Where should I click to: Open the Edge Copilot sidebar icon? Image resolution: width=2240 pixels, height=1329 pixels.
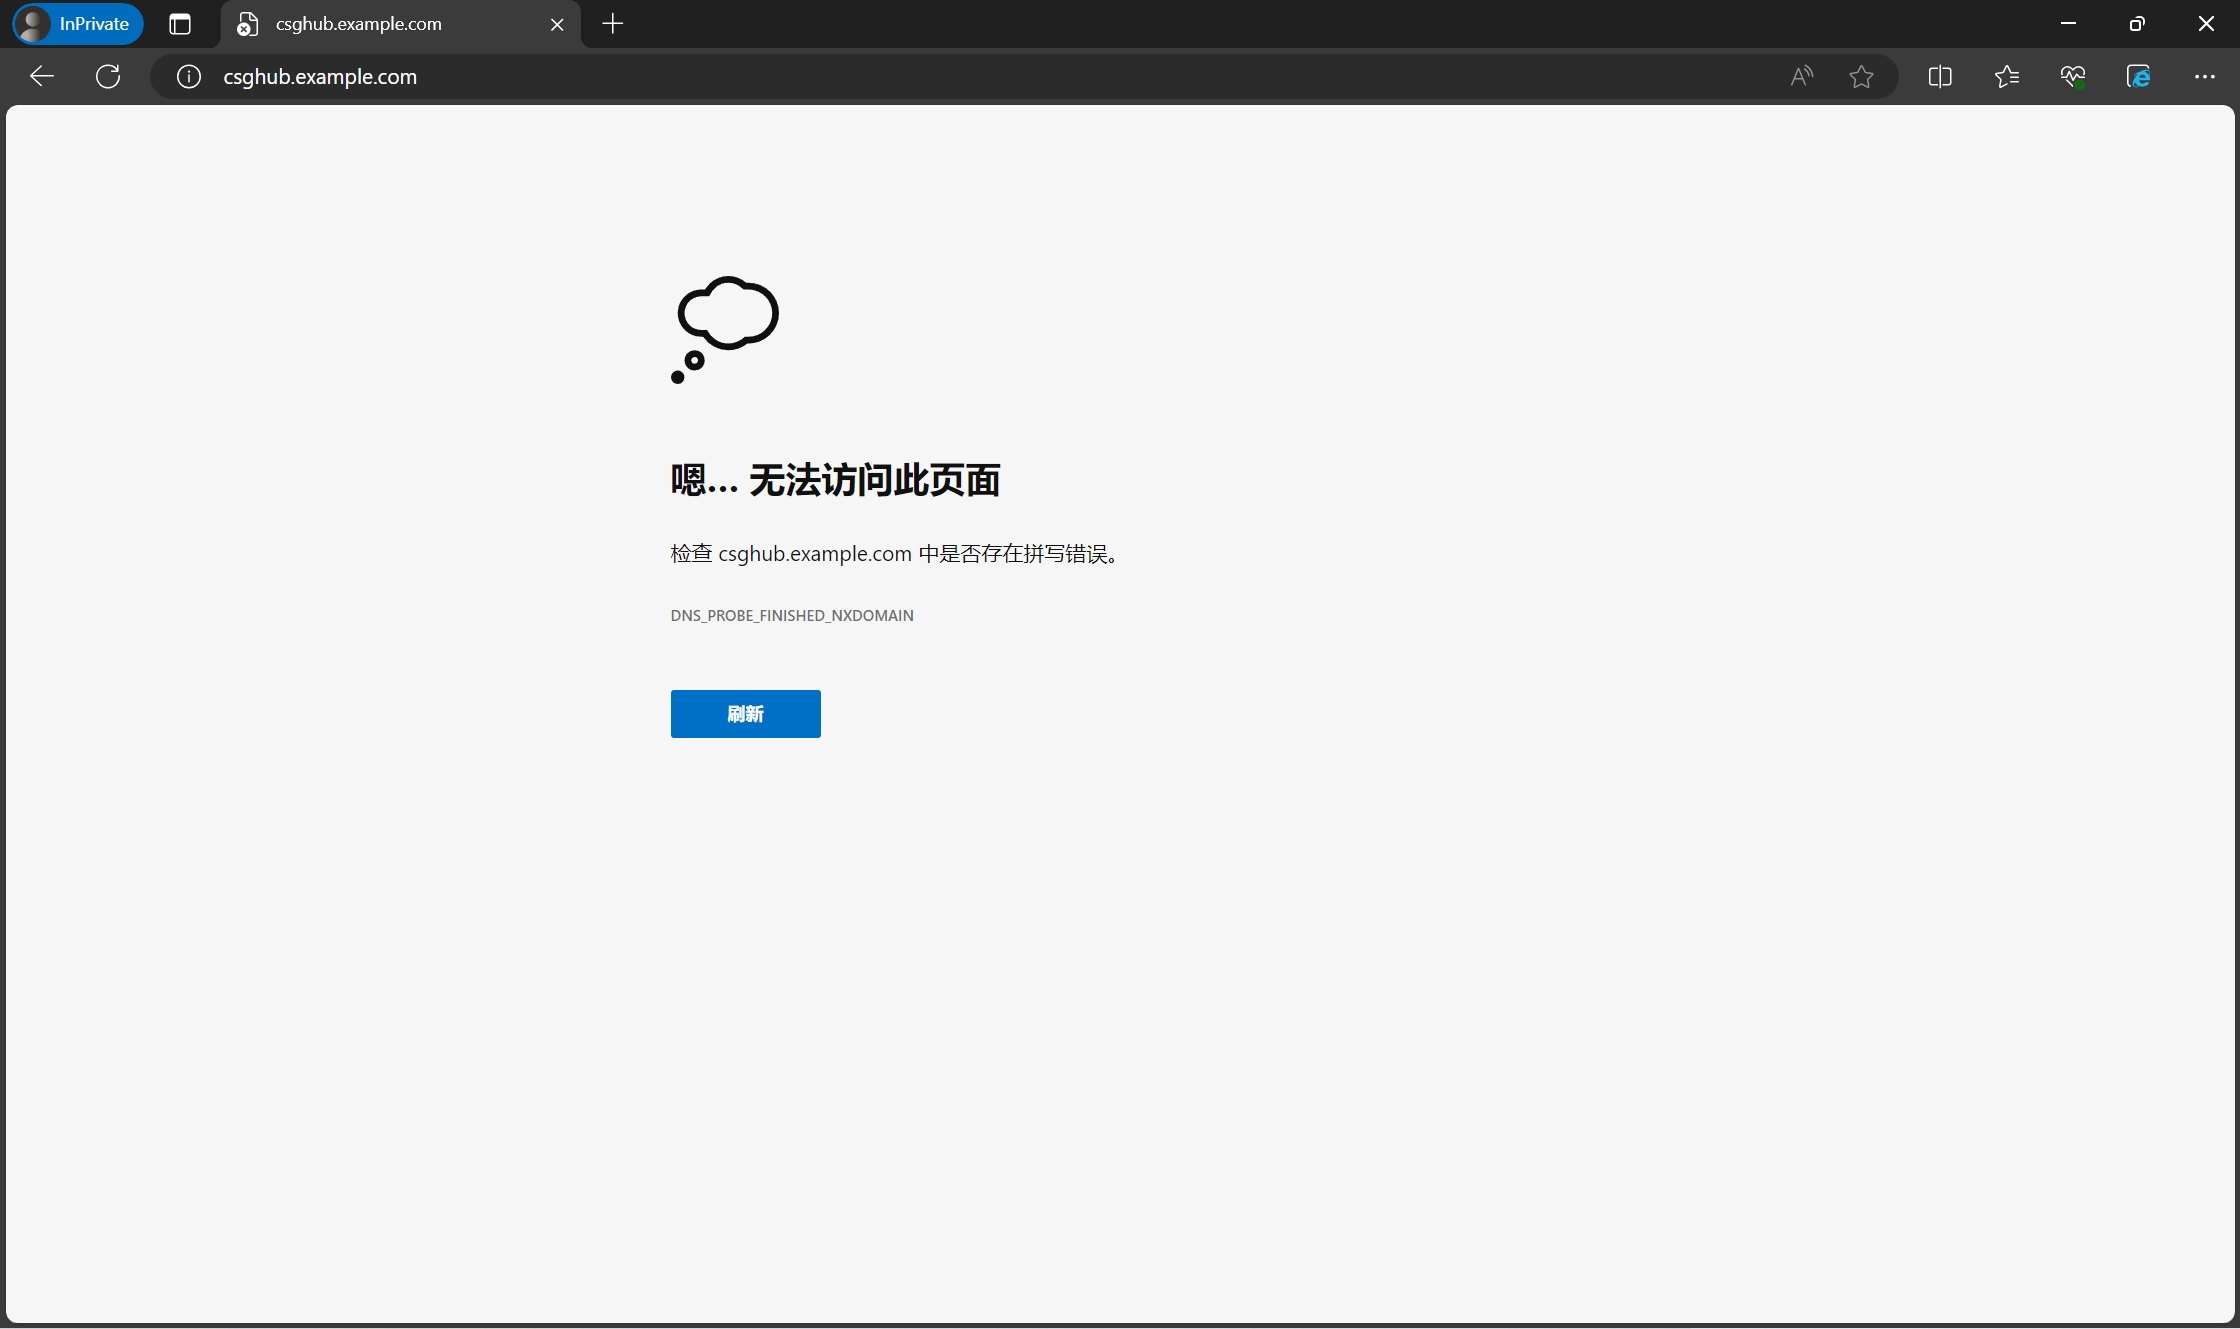2139,77
